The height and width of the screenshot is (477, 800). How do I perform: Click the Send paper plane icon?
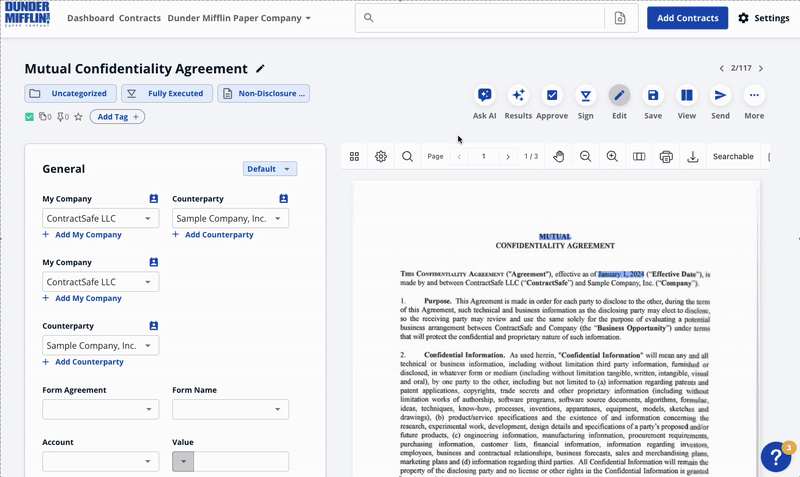coord(720,96)
